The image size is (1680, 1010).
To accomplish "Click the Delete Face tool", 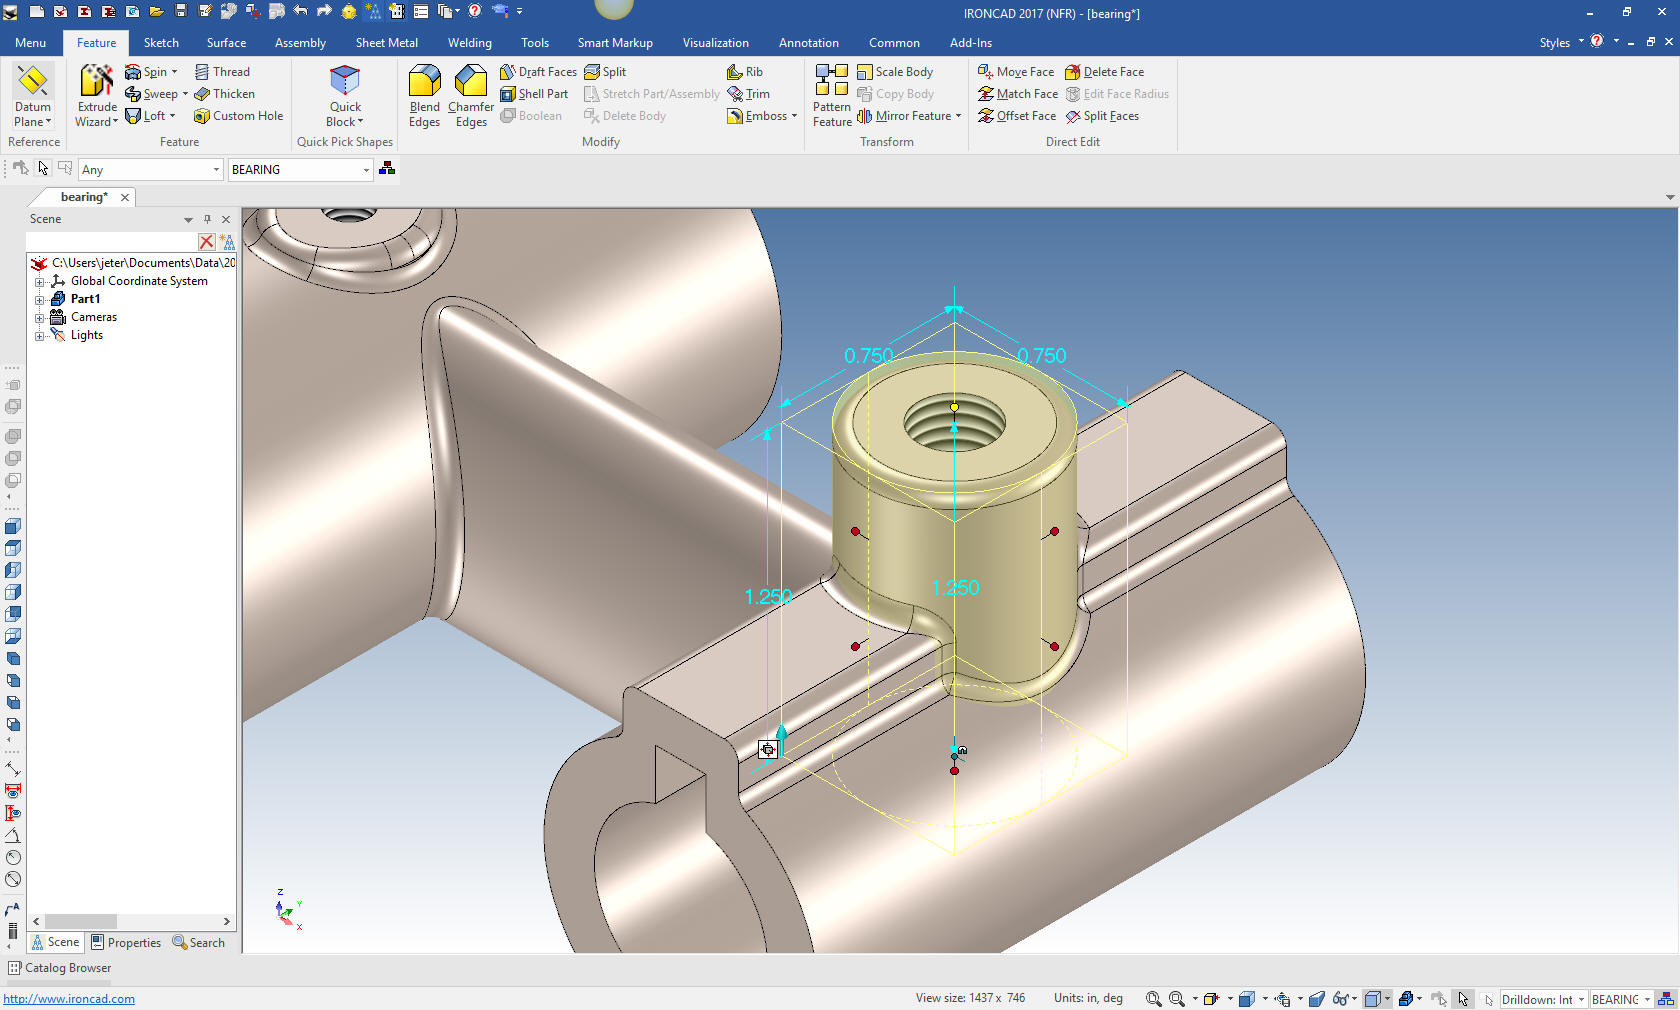I will 1105,72.
